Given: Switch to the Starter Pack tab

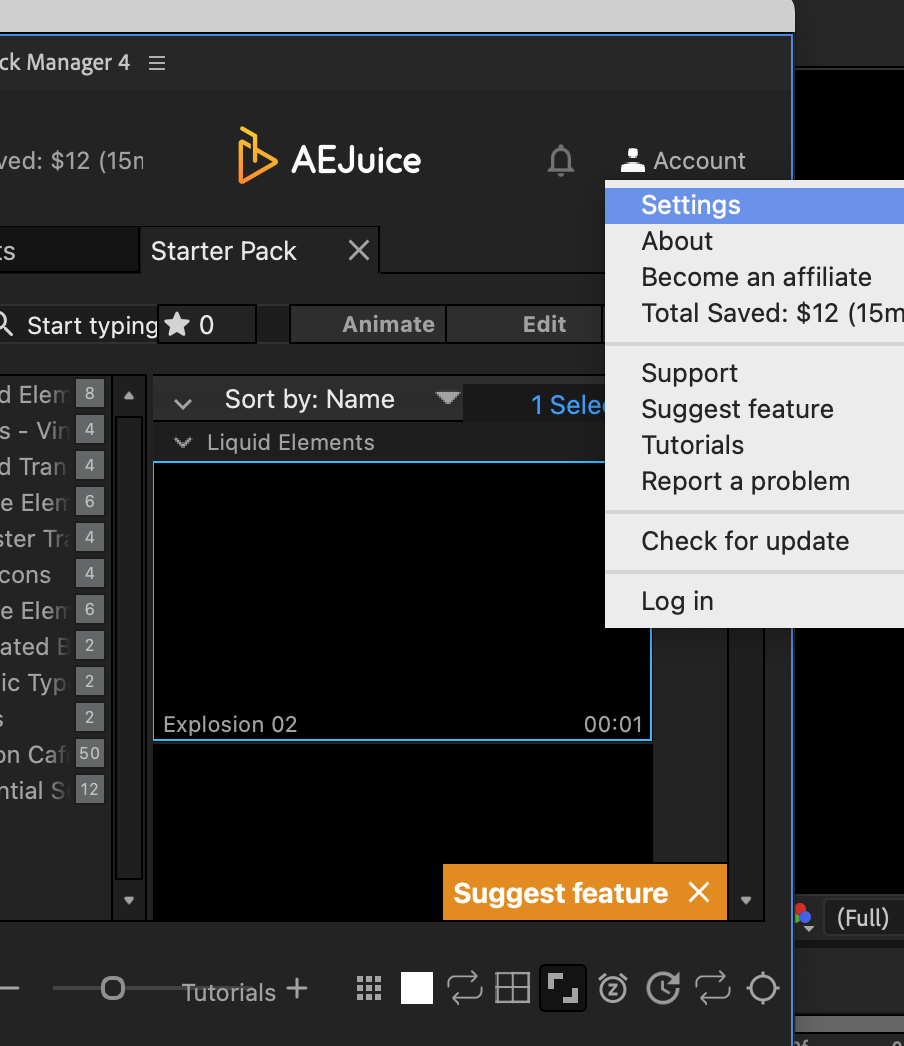Looking at the screenshot, I should (x=224, y=251).
